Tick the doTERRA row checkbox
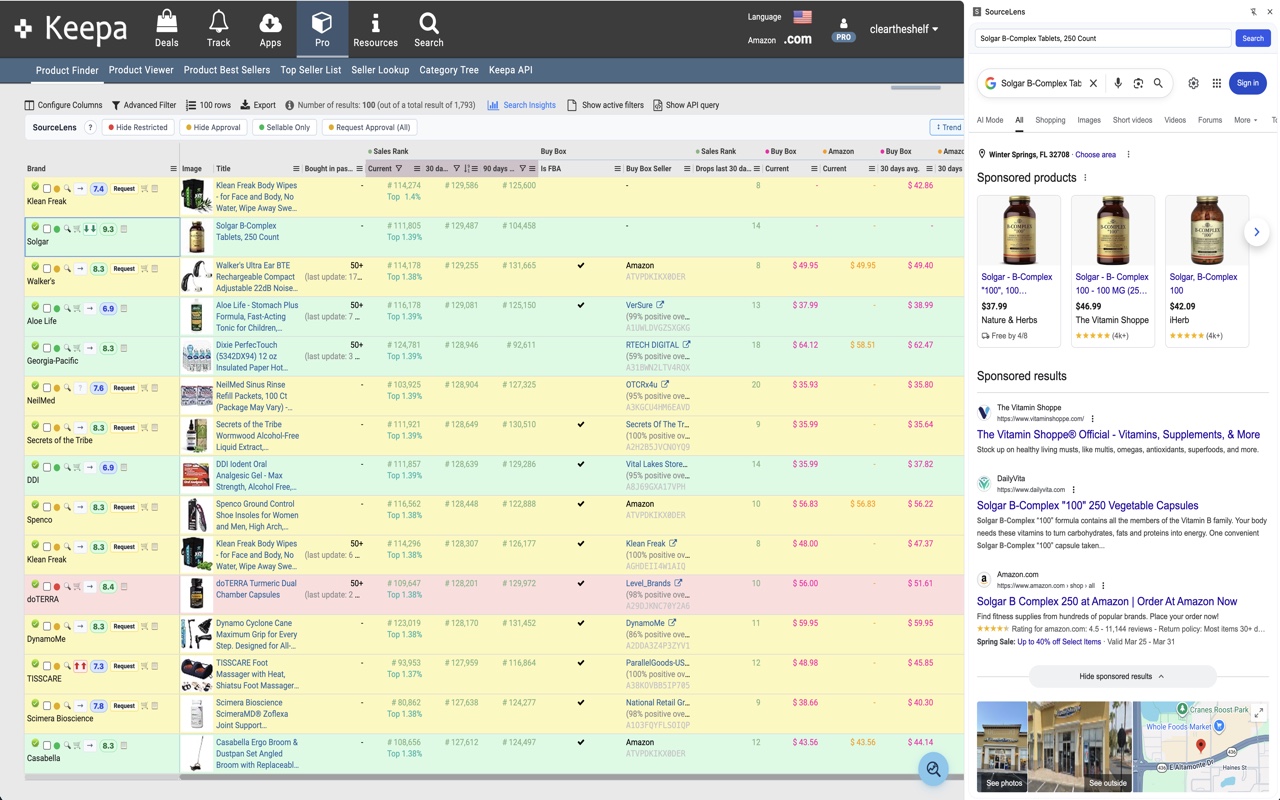1280x800 pixels. [x=46, y=587]
